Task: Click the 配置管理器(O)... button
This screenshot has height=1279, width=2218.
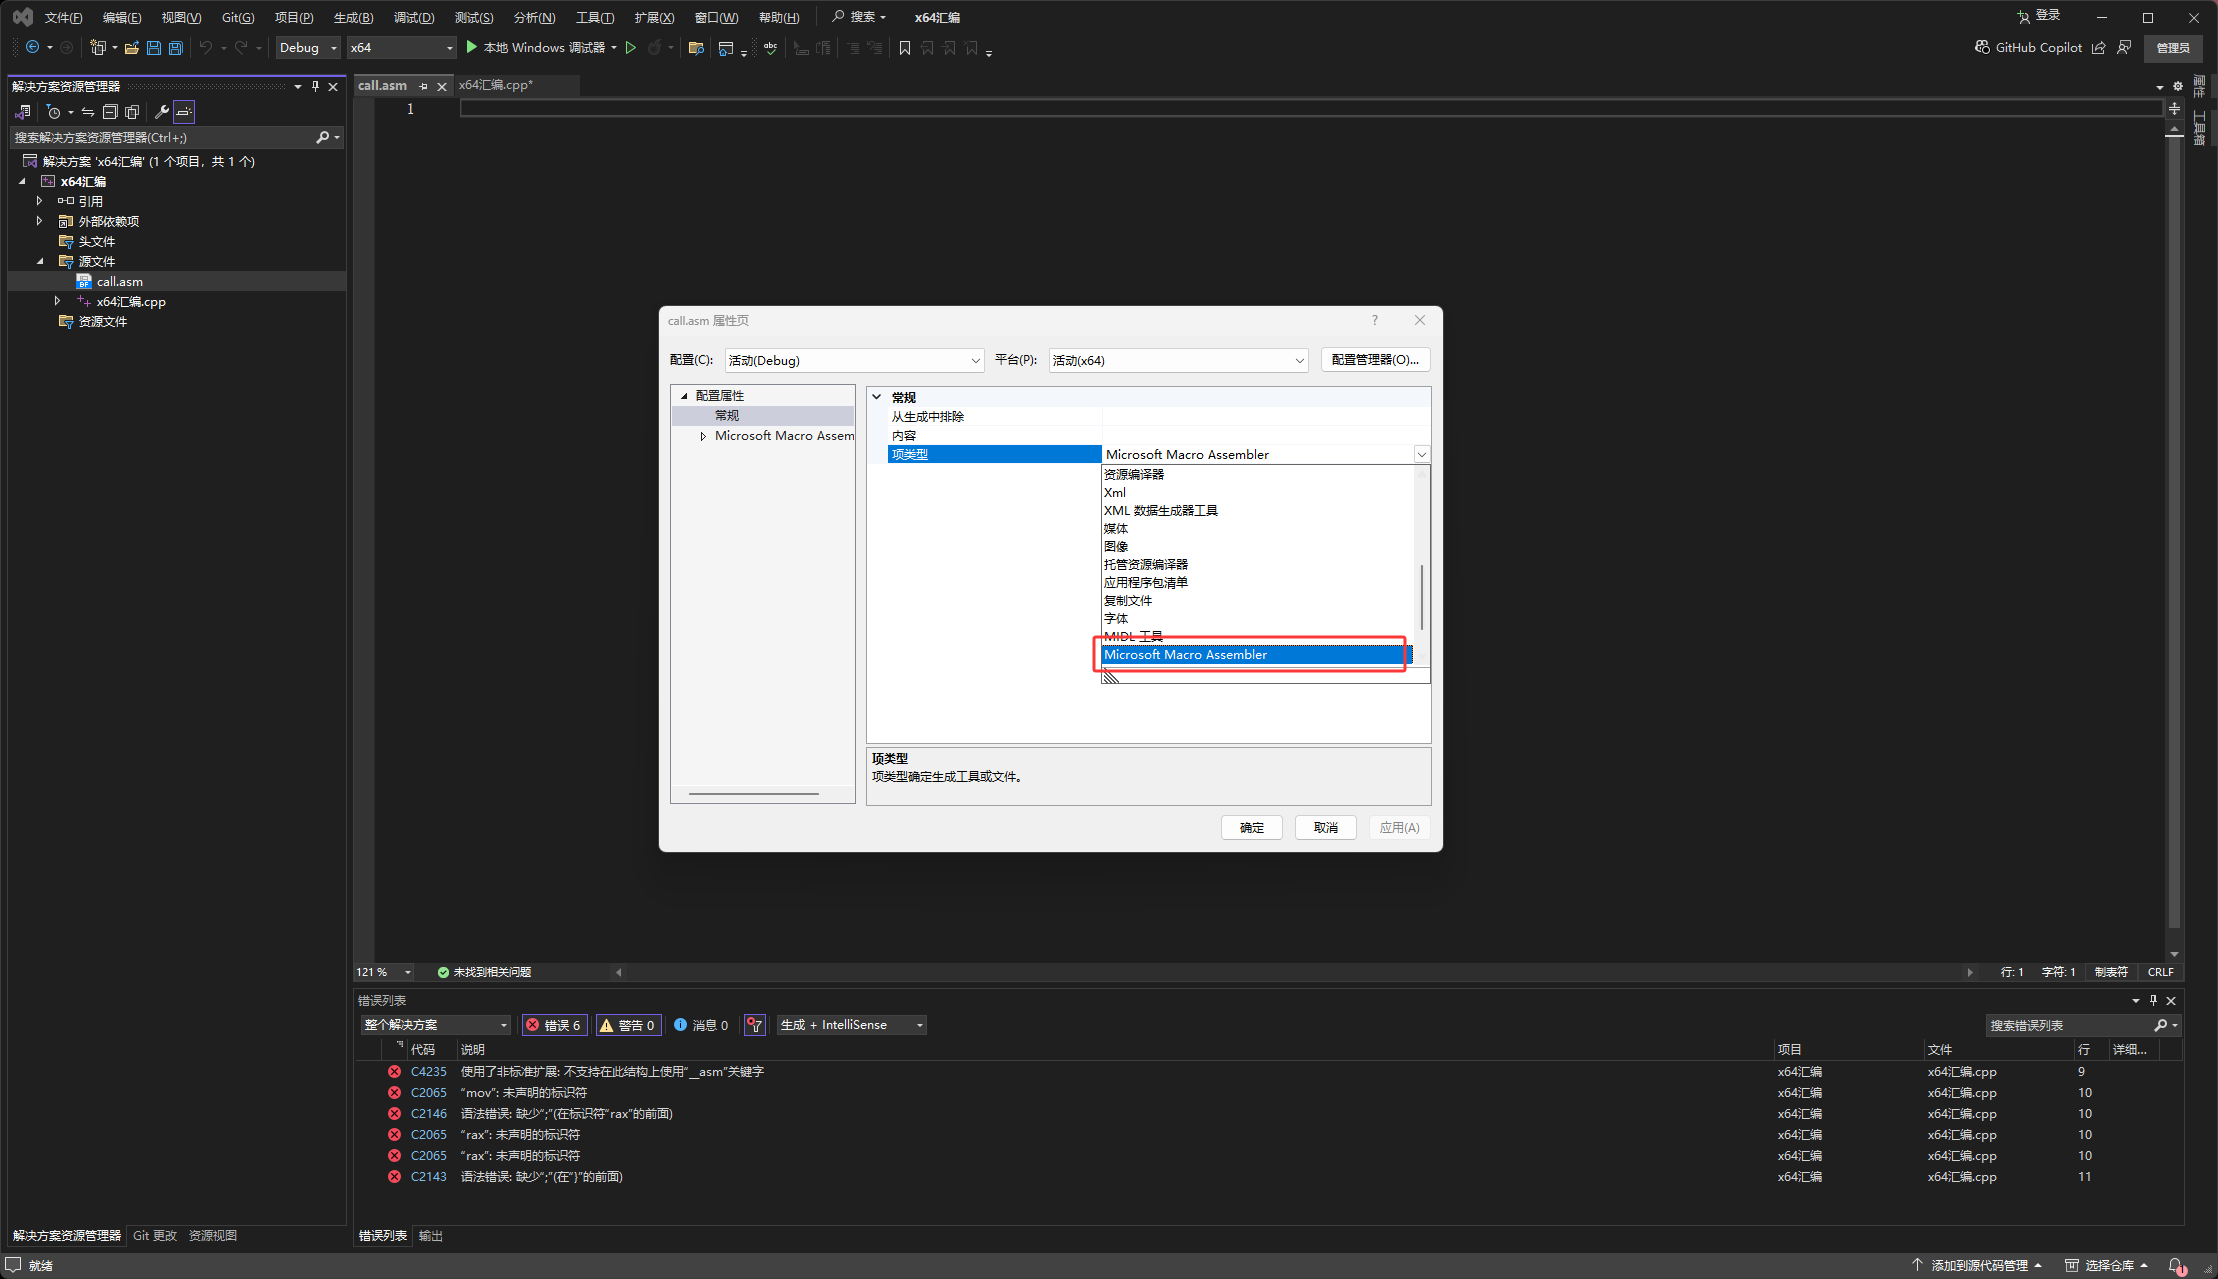Action: [1375, 360]
